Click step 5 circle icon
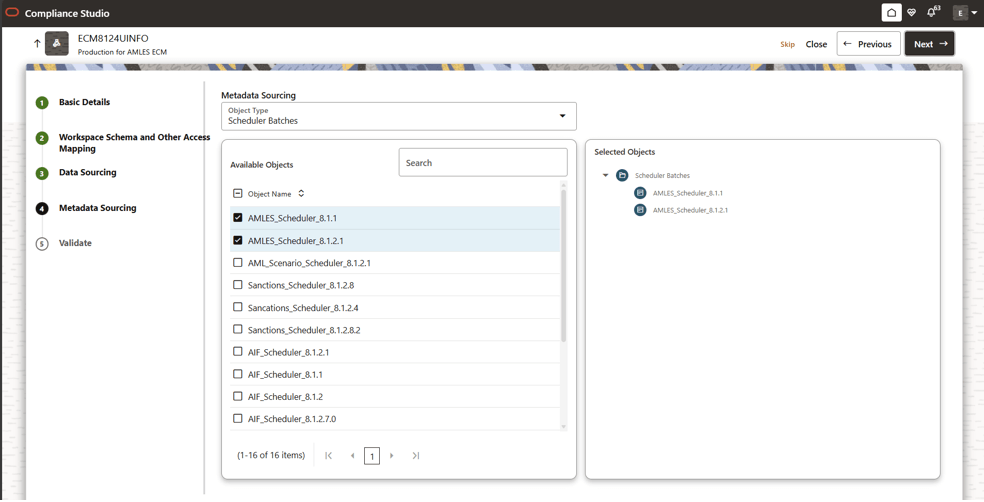The height and width of the screenshot is (502, 984). pyautogui.click(x=42, y=243)
